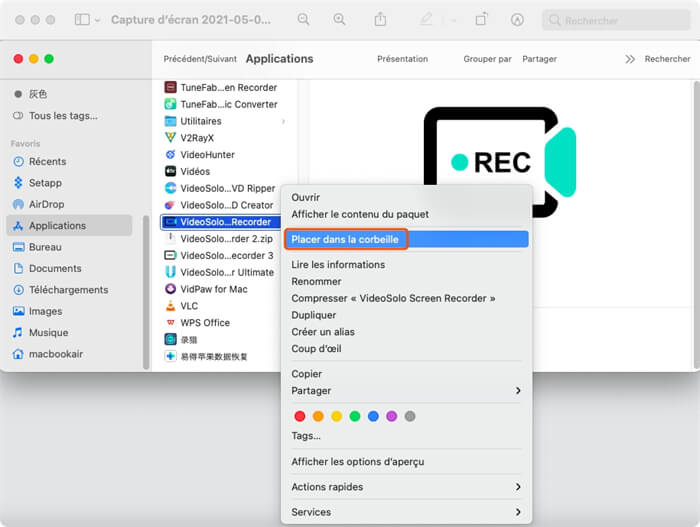Choose Créer un alias
Viewport: 700px width, 527px height.
pyautogui.click(x=406, y=332)
